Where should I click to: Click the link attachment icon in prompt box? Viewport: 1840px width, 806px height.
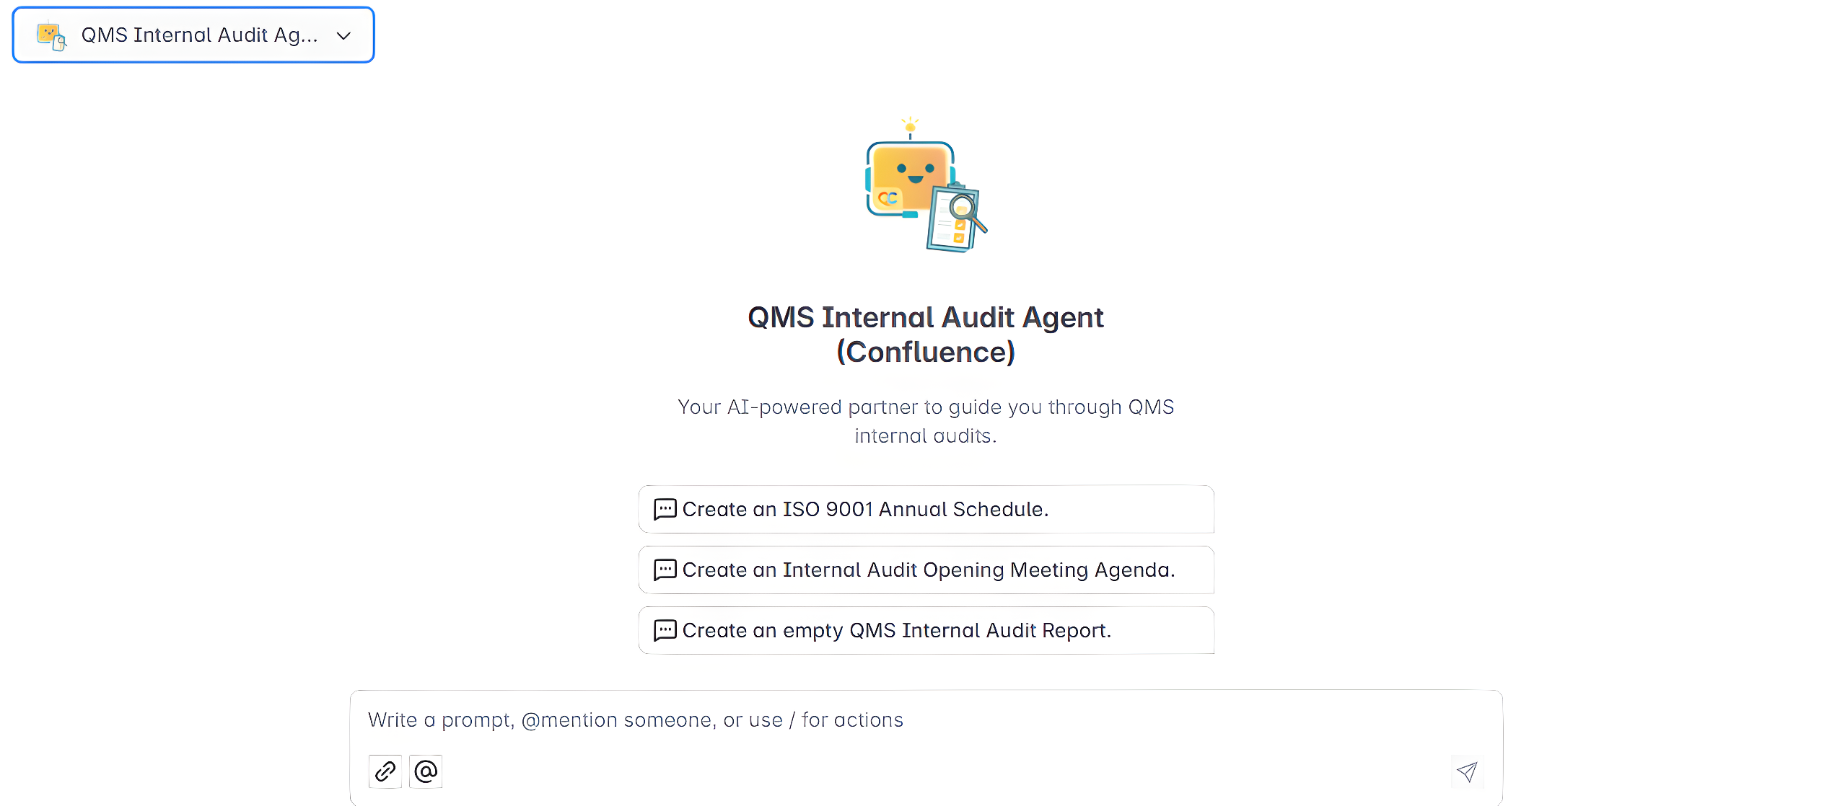point(385,772)
